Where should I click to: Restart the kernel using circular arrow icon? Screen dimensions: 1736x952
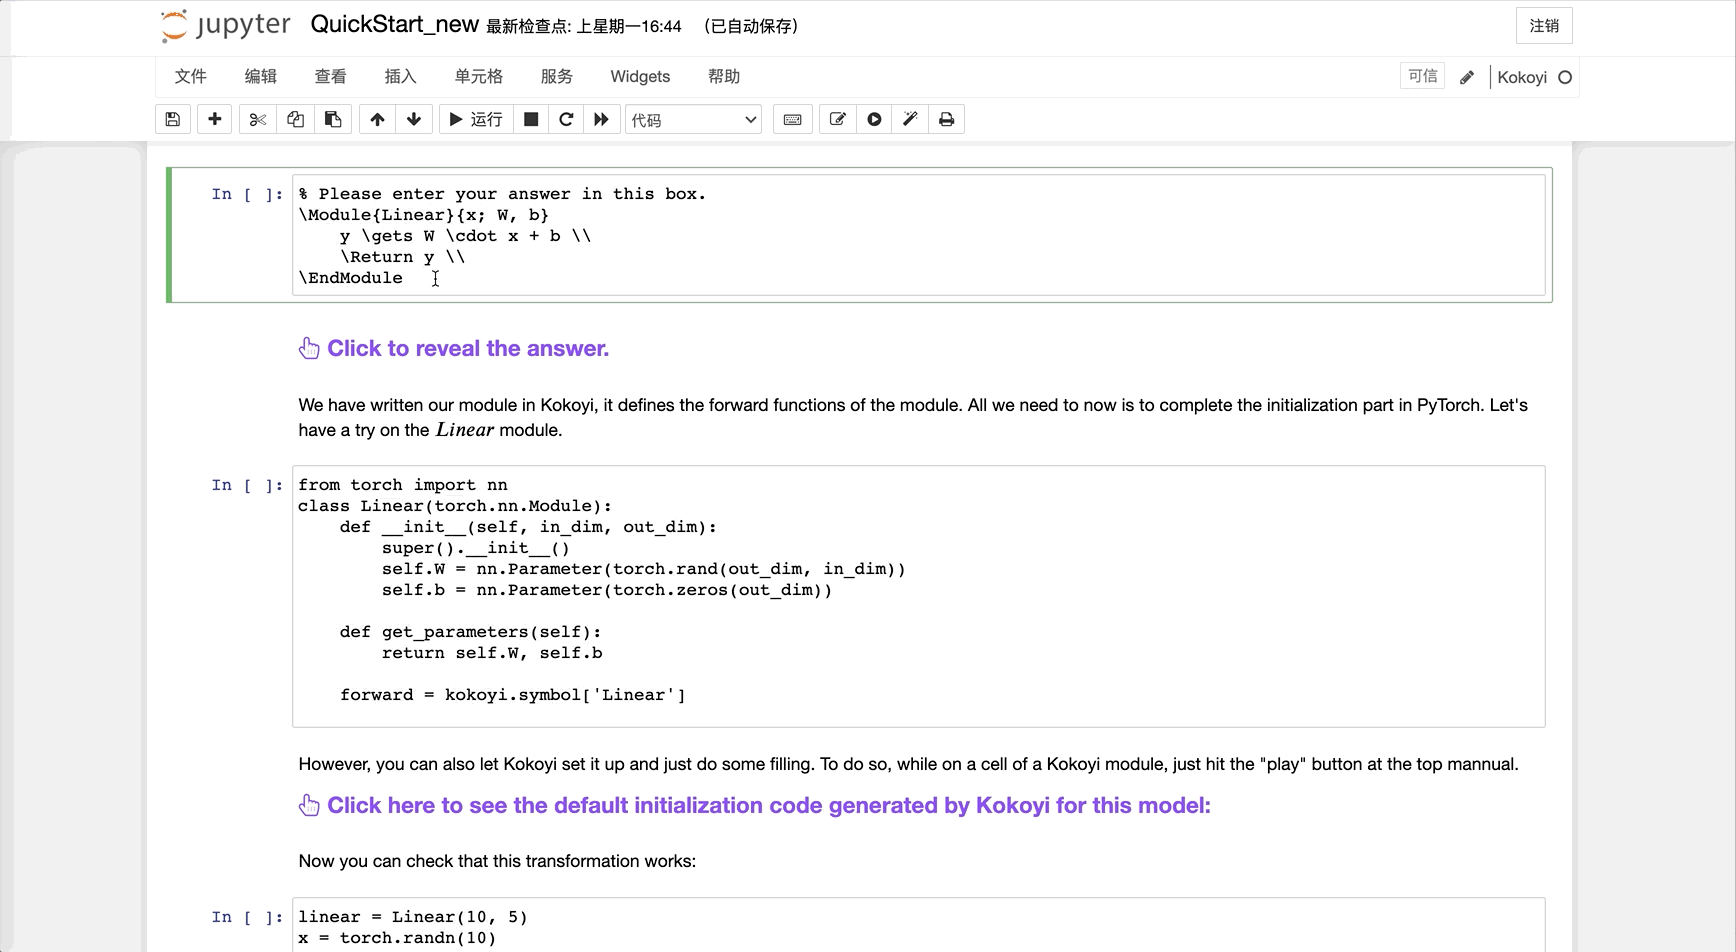coord(566,120)
